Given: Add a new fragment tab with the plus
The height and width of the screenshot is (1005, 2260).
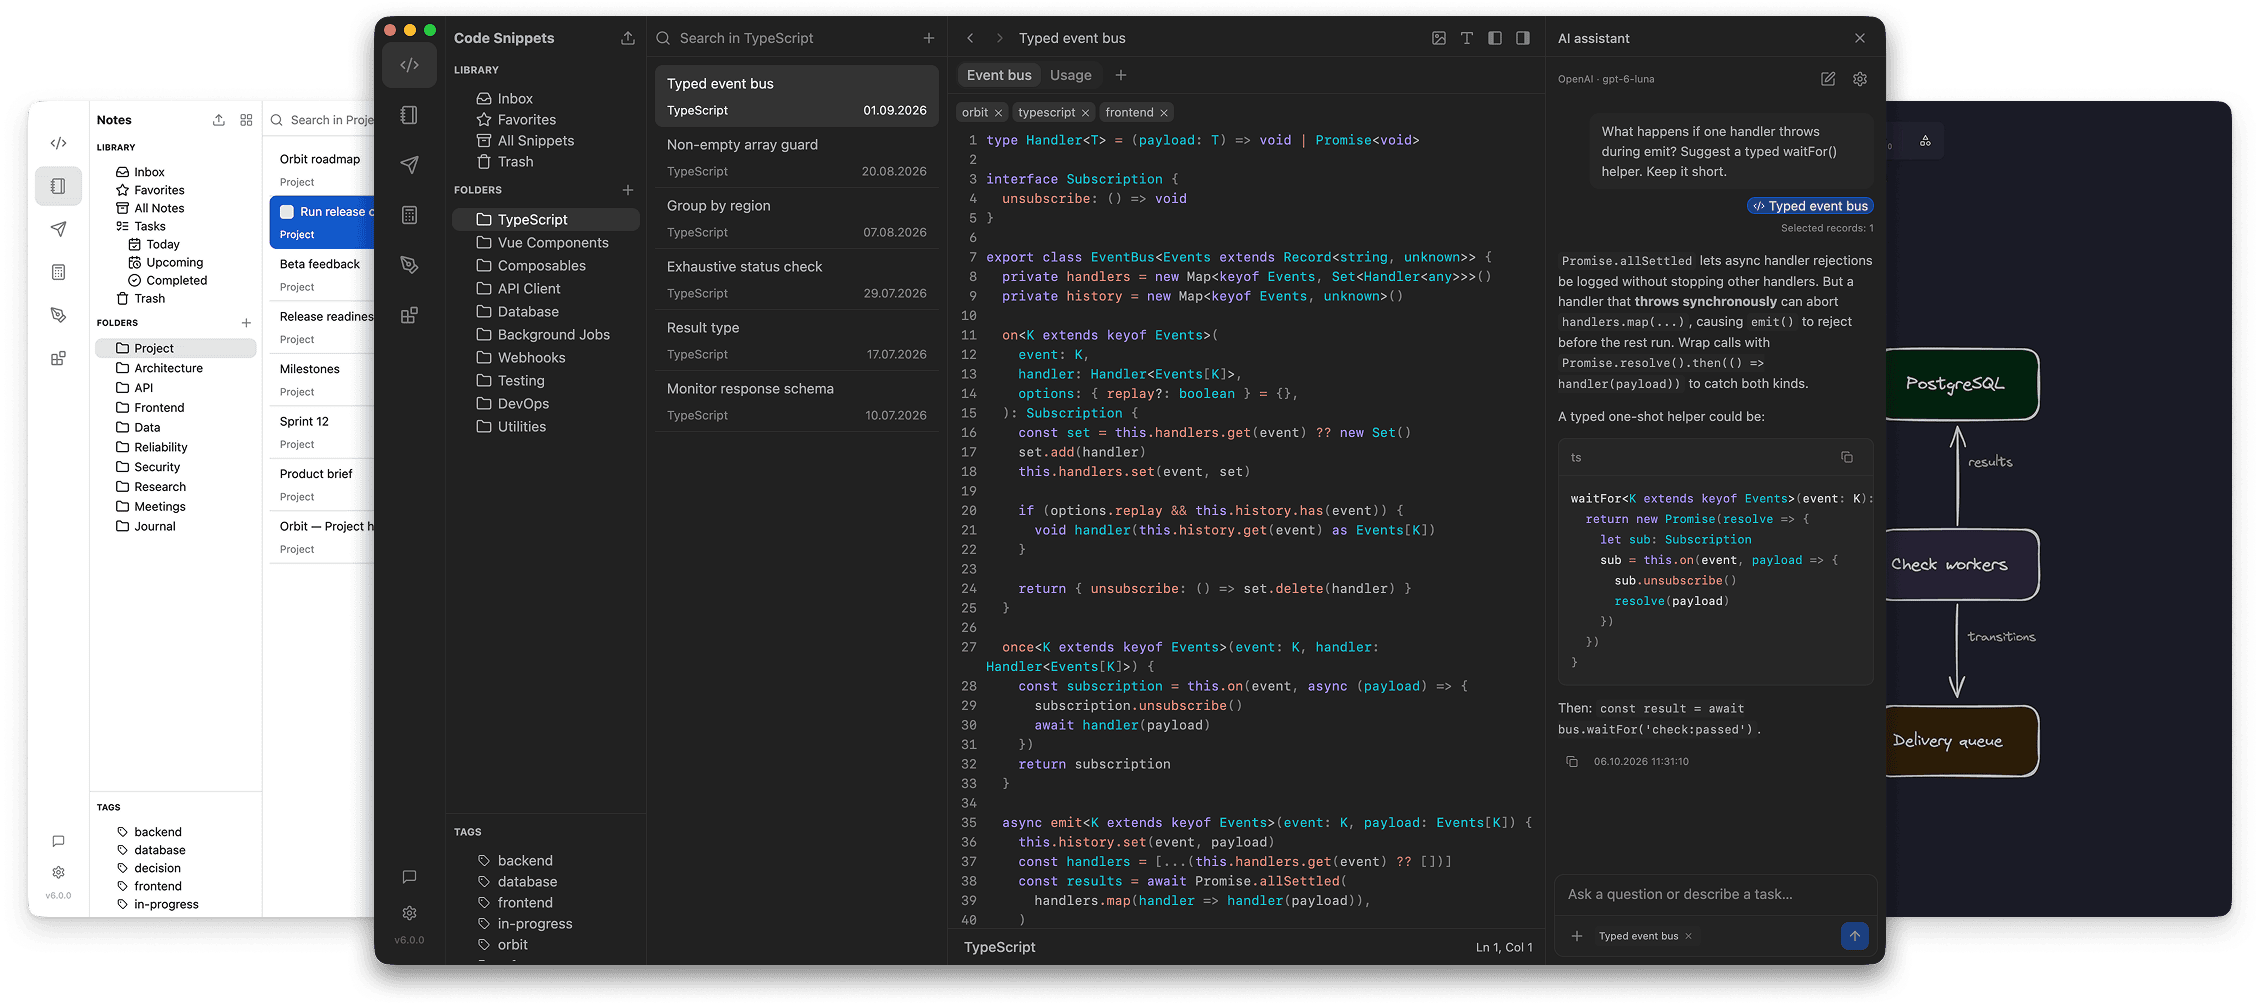Looking at the screenshot, I should pyautogui.click(x=1121, y=75).
